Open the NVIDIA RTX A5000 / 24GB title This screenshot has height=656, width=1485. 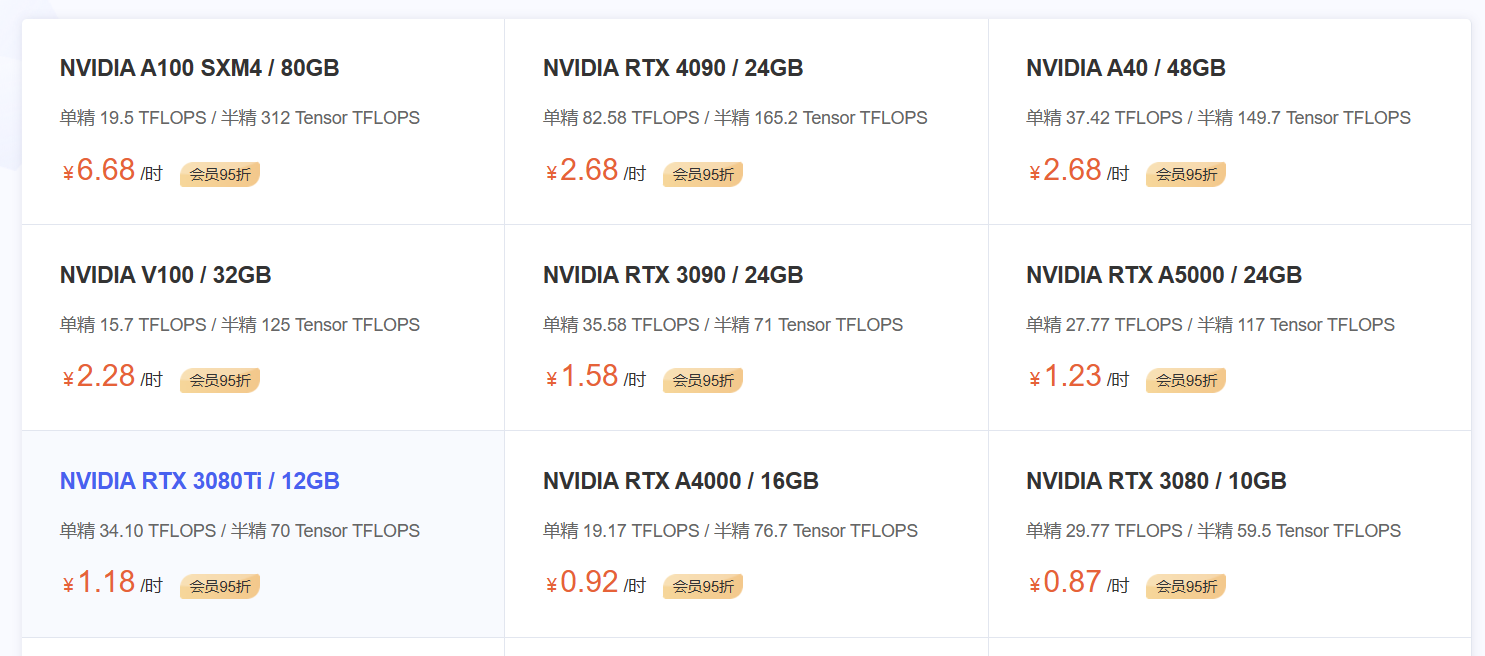(x=1164, y=275)
